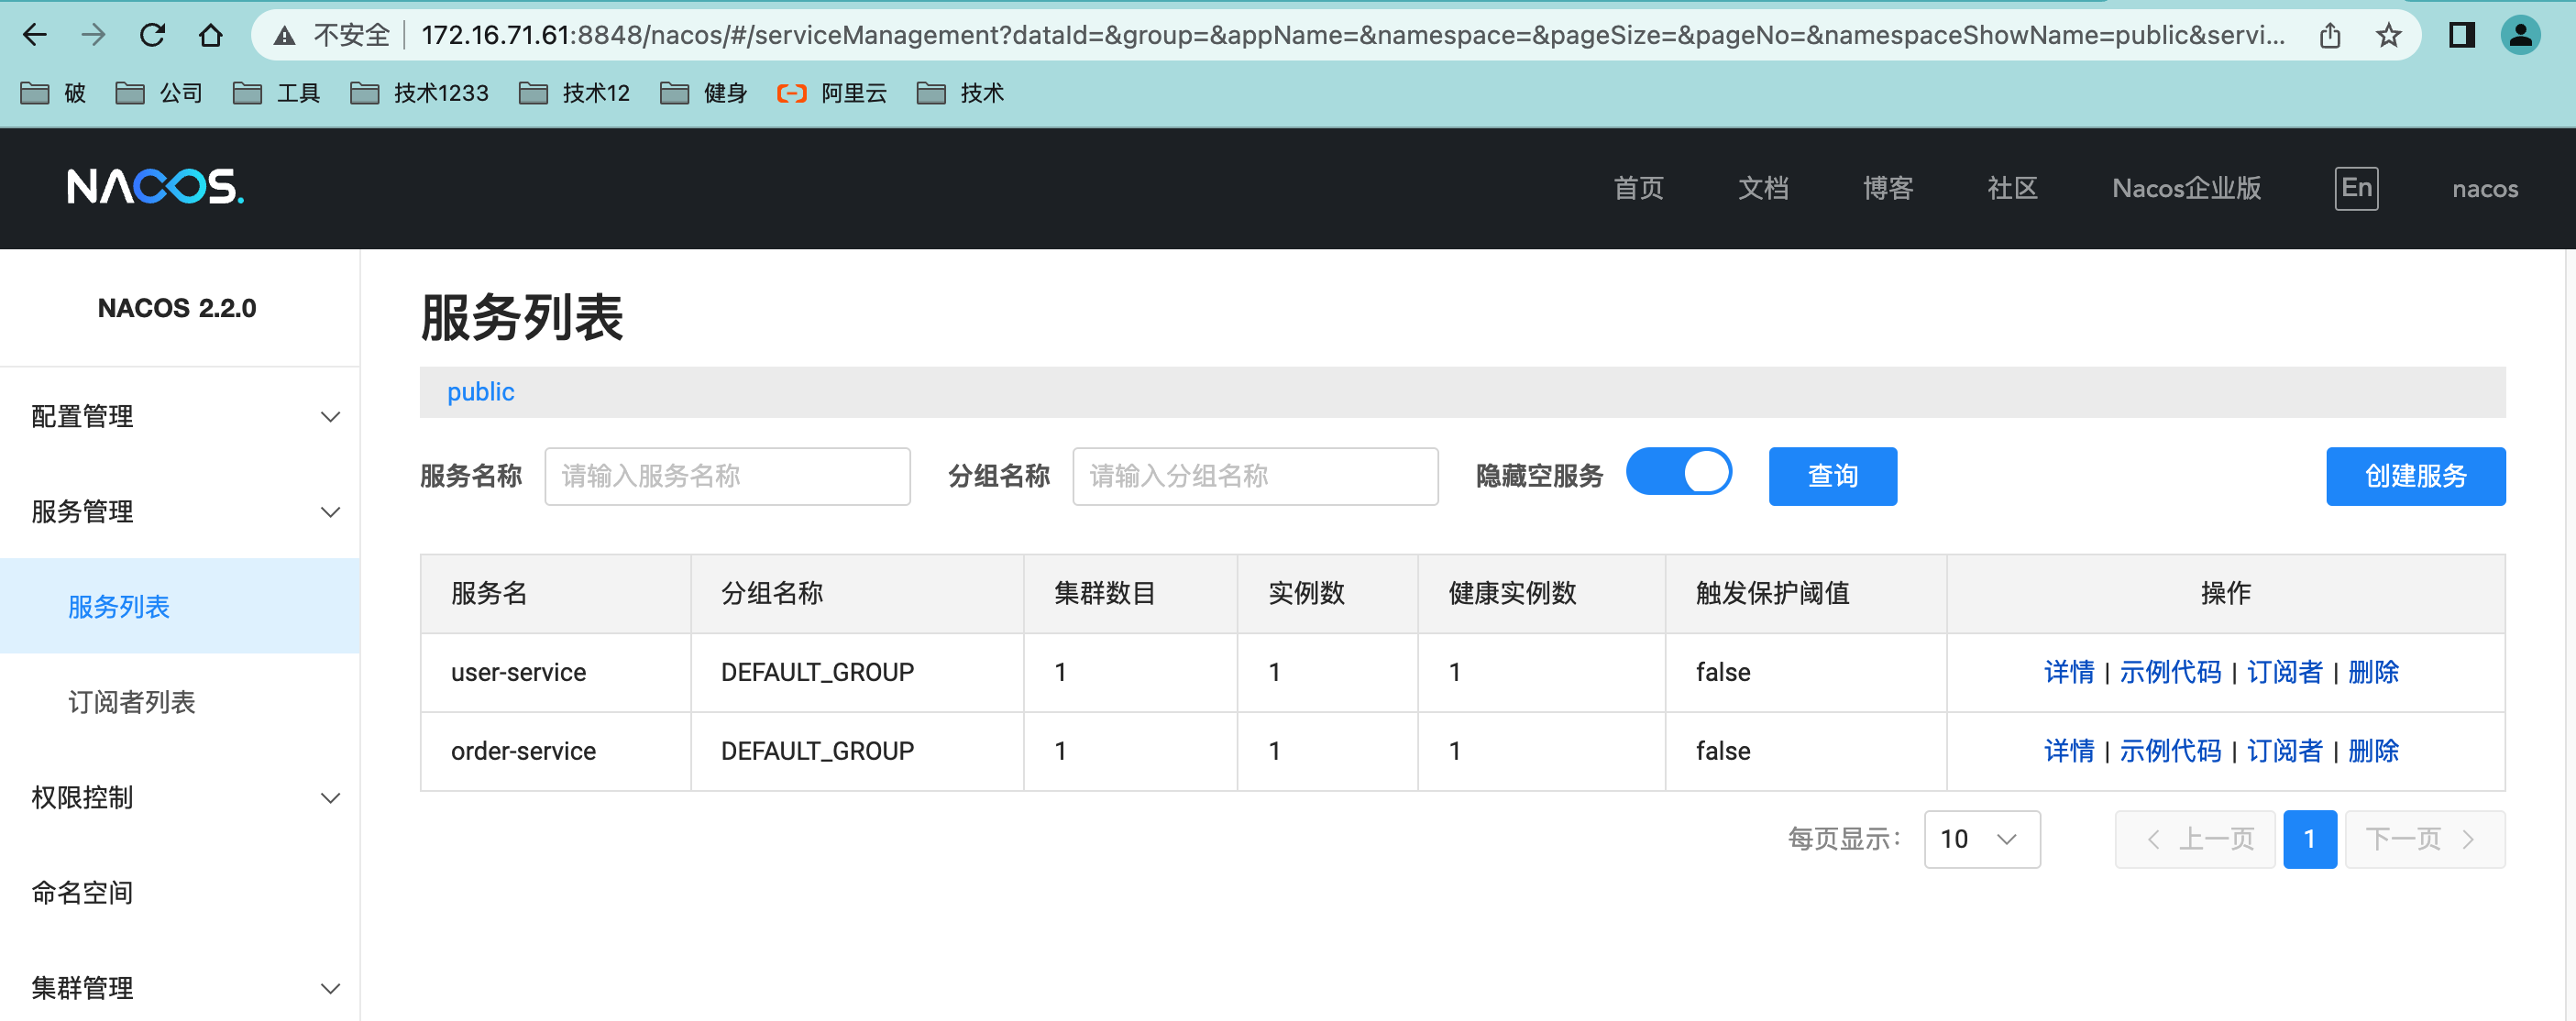Select 订阅者列表 in the sidebar
The image size is (2576, 1021).
(131, 702)
